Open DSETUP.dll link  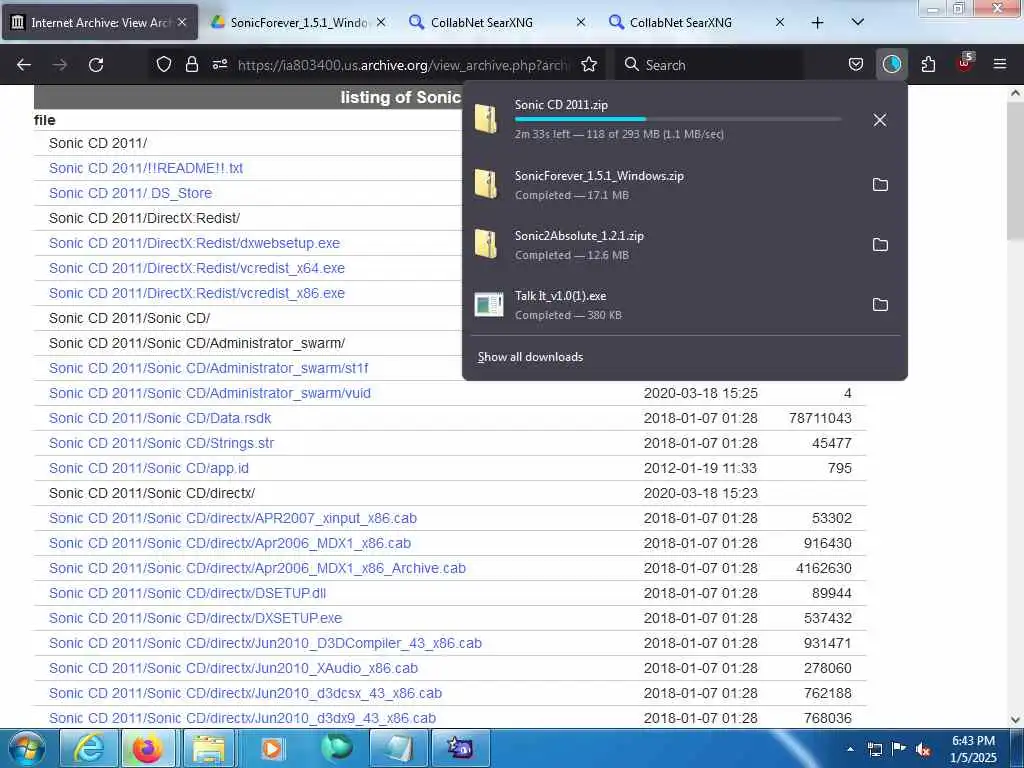[187, 594]
